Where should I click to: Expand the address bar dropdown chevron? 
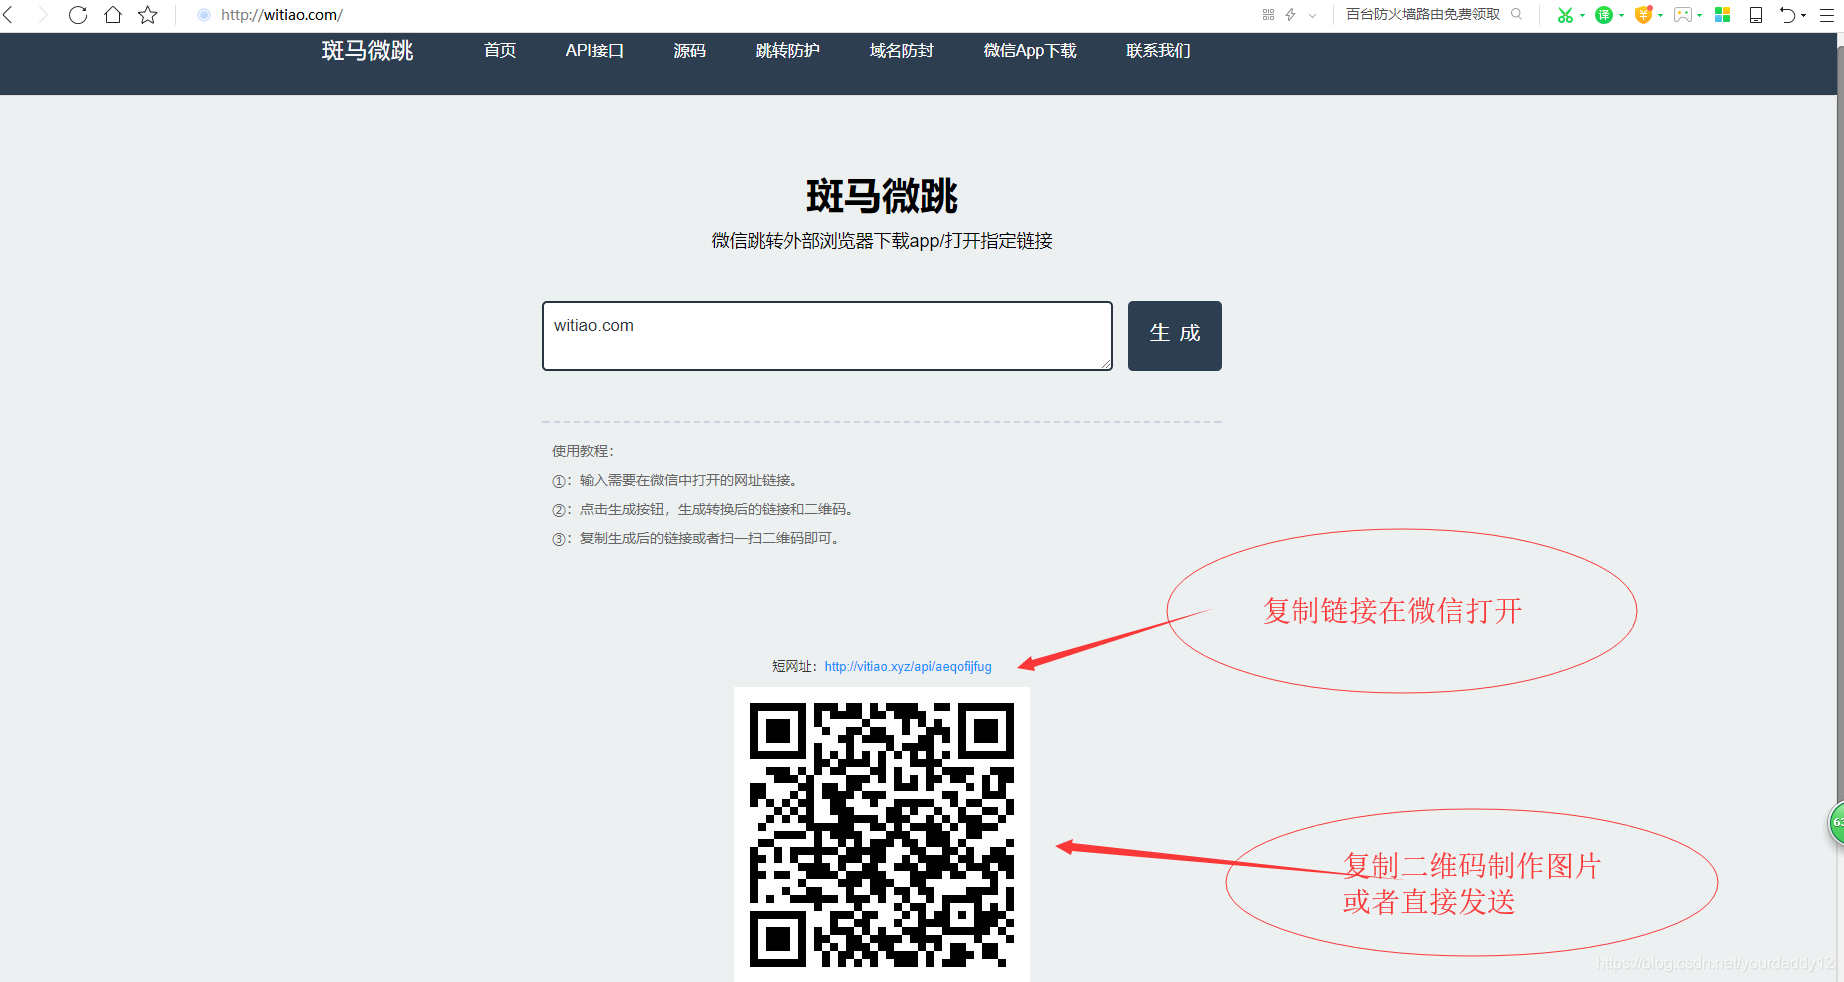[x=1312, y=15]
